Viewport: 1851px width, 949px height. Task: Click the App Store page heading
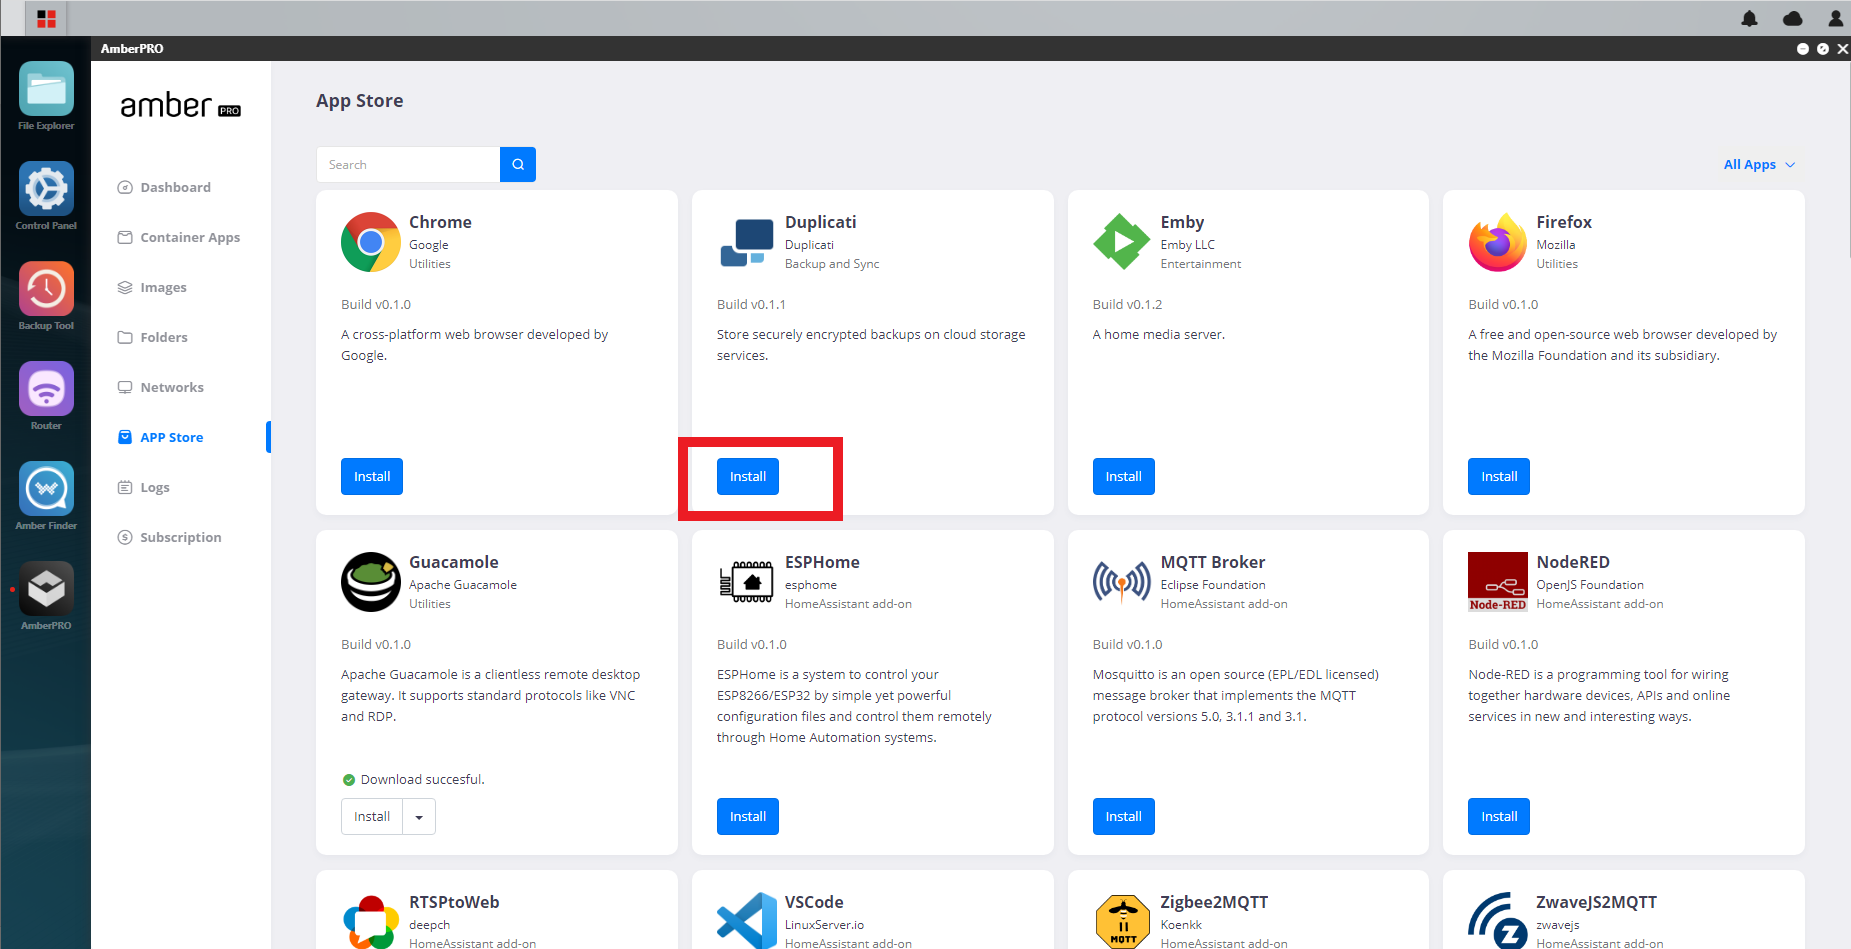(360, 101)
